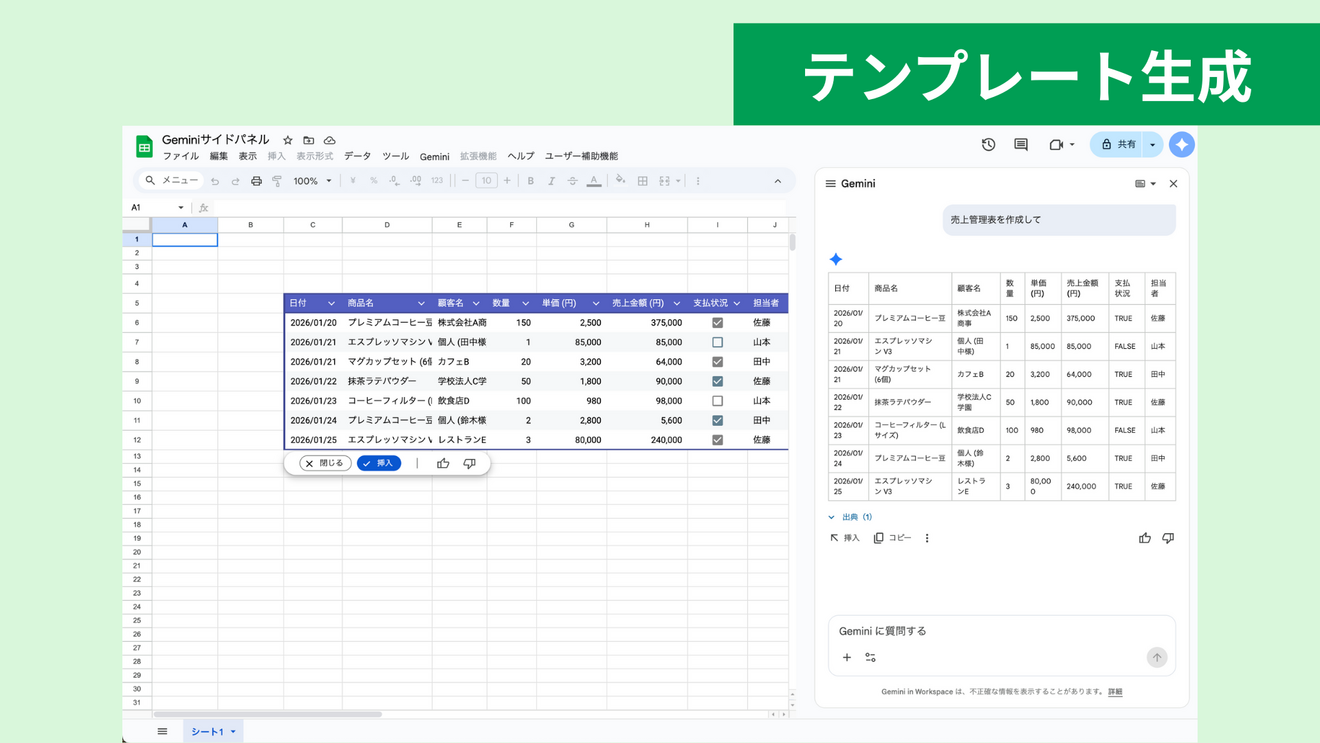Click コピー in the Gemini panel
1320x743 pixels.
click(x=892, y=538)
